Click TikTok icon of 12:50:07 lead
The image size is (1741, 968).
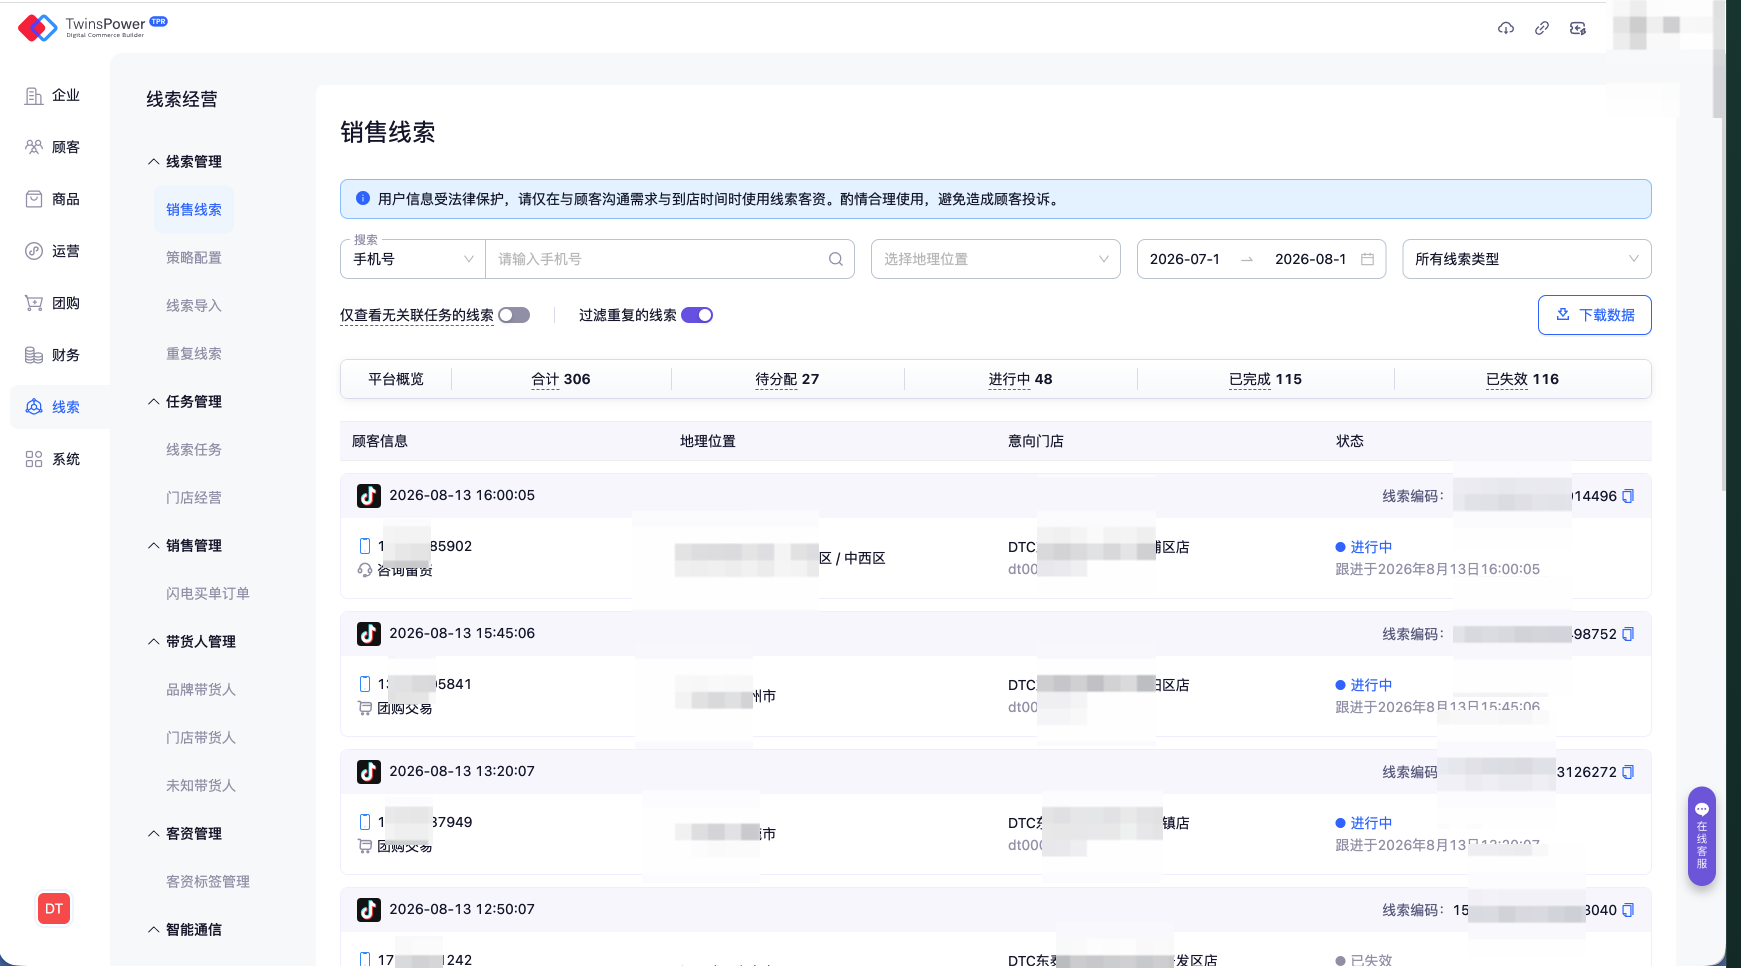(x=369, y=910)
